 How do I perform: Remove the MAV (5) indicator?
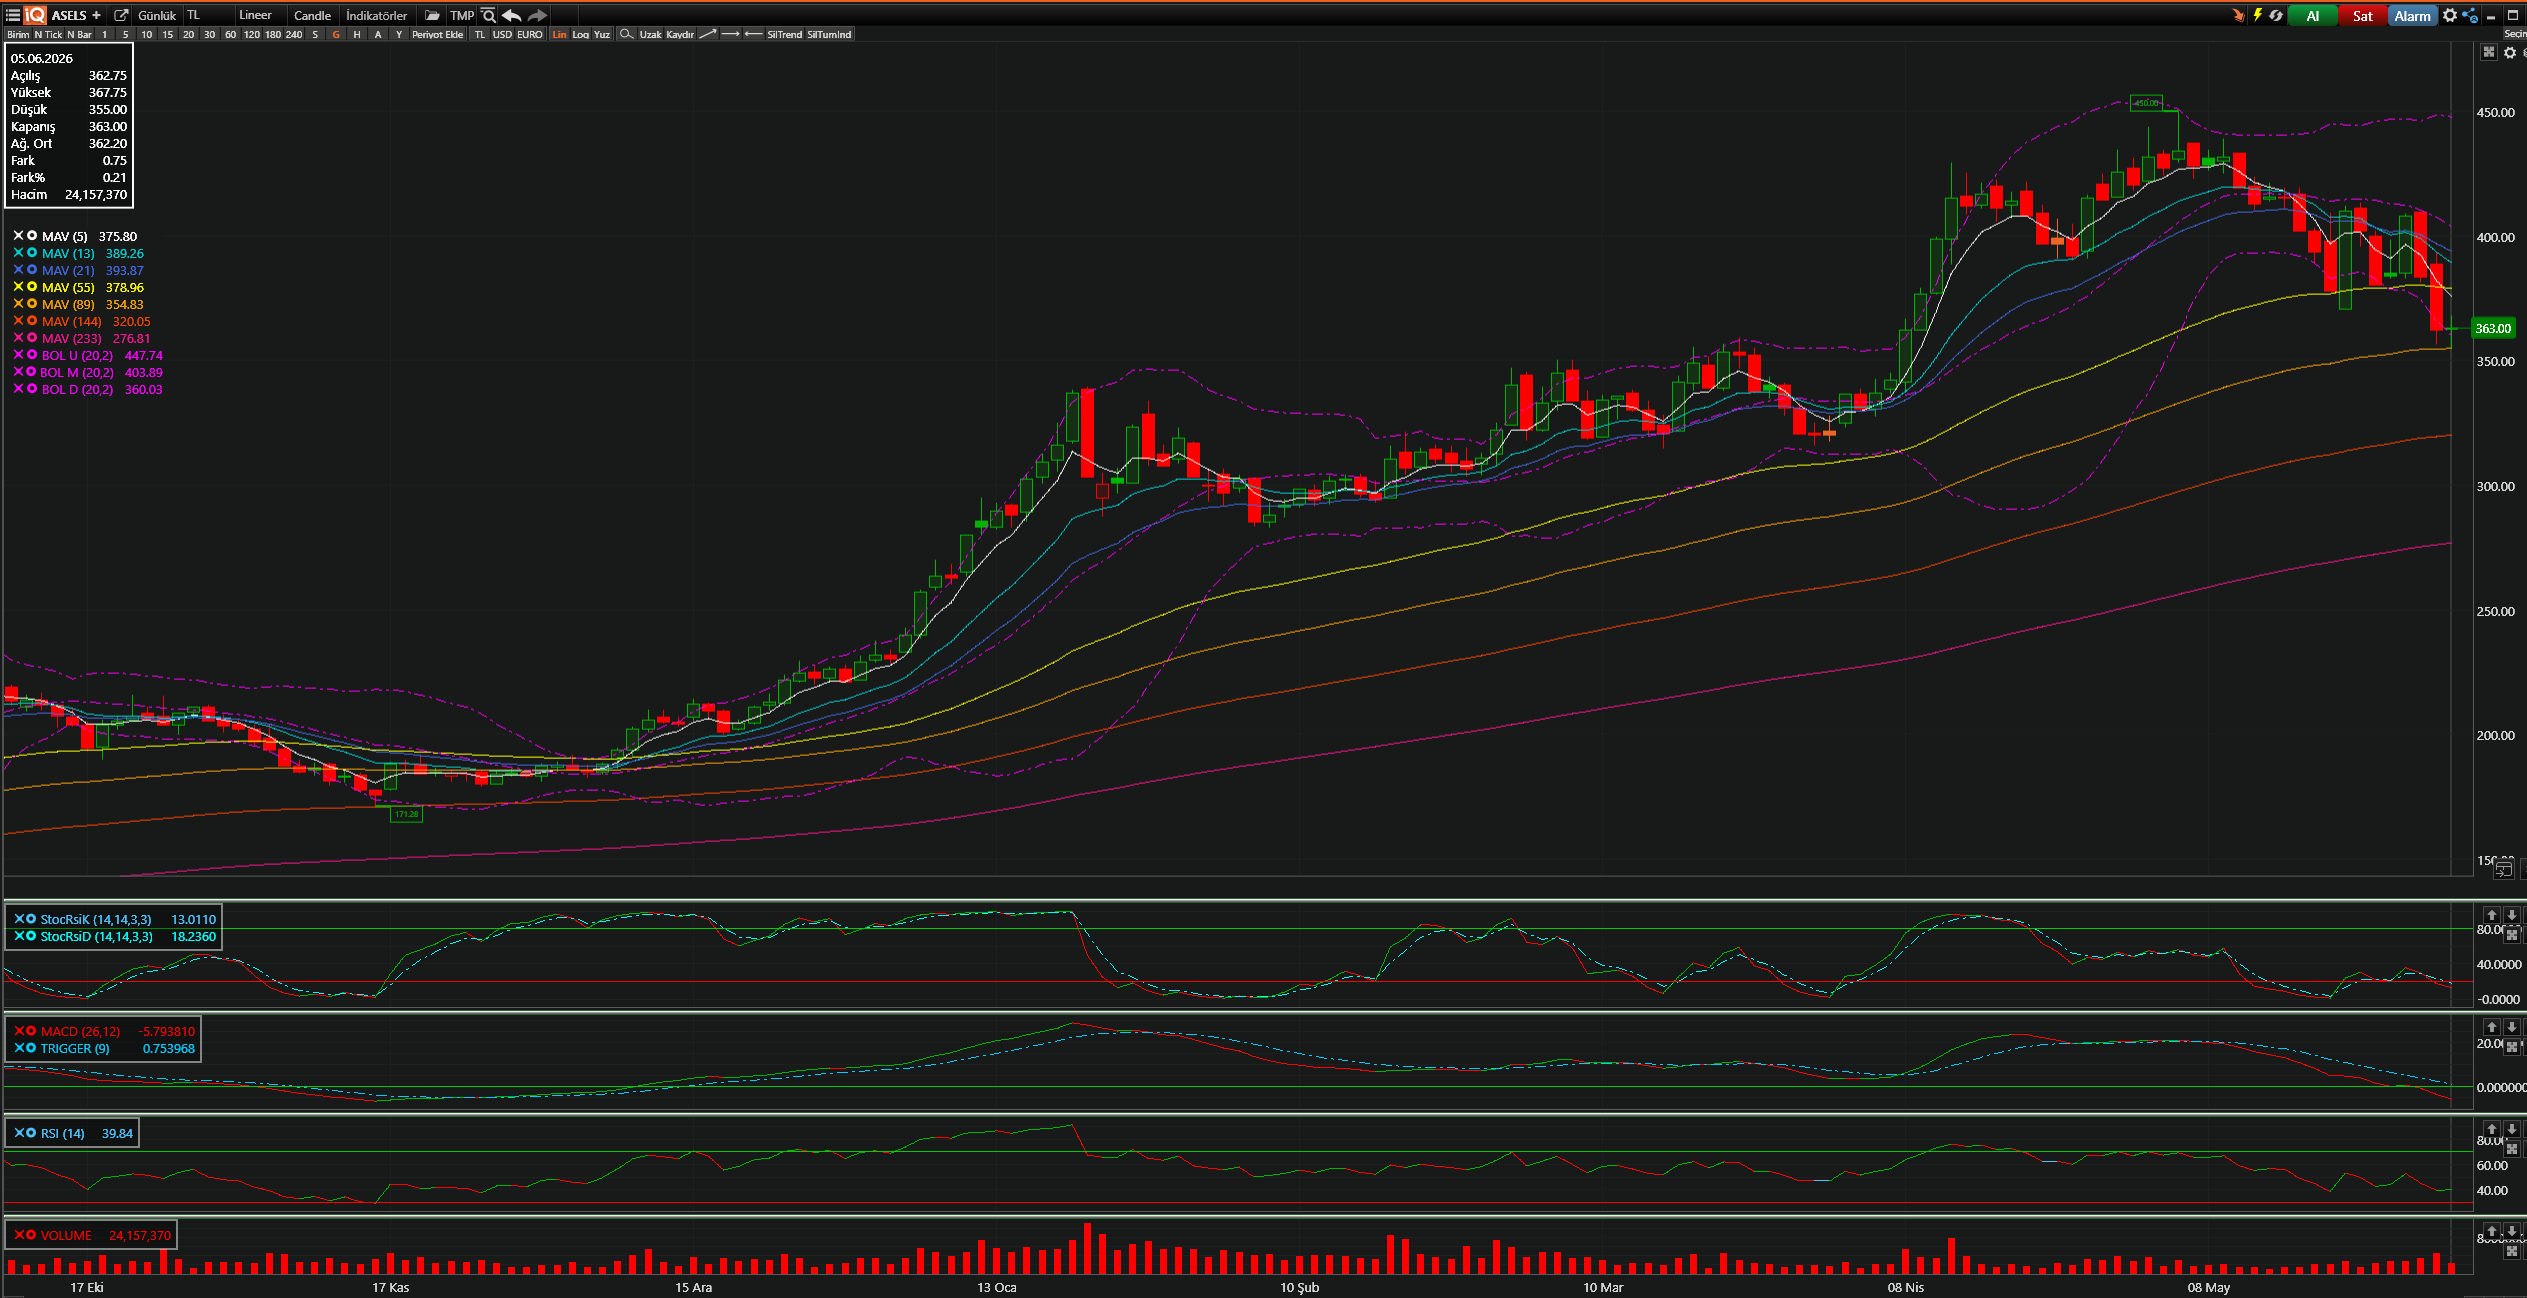(18, 236)
